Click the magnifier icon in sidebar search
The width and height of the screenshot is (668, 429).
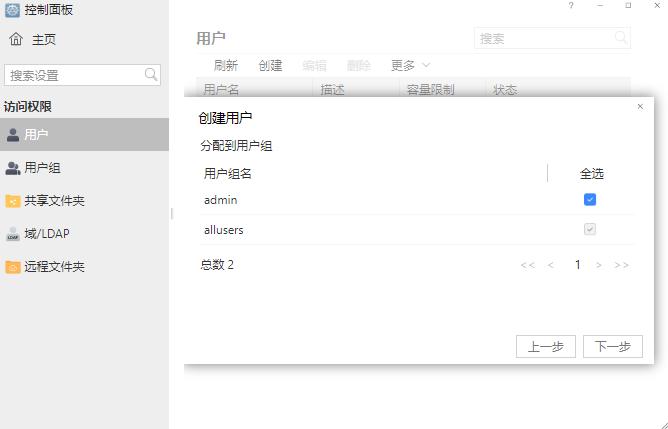pos(152,75)
